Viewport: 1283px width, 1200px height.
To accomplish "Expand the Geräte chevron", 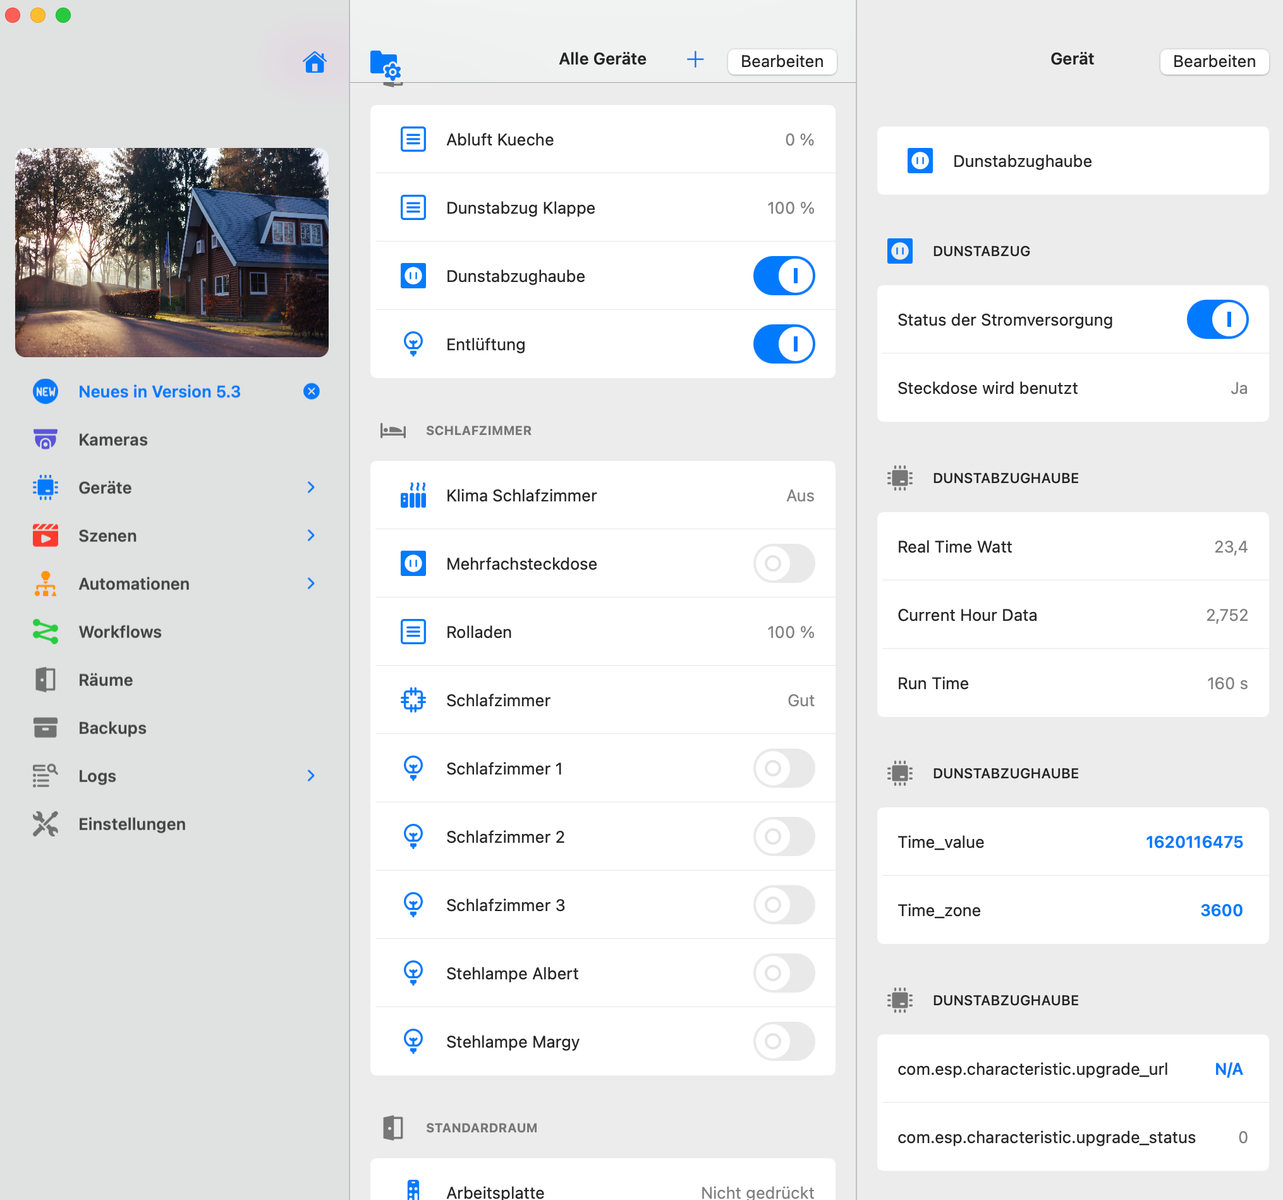I will 311,488.
